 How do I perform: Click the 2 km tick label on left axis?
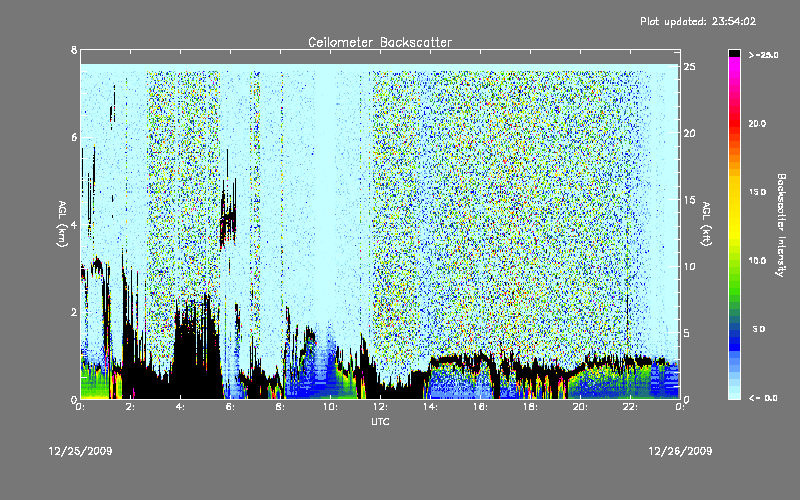74,312
